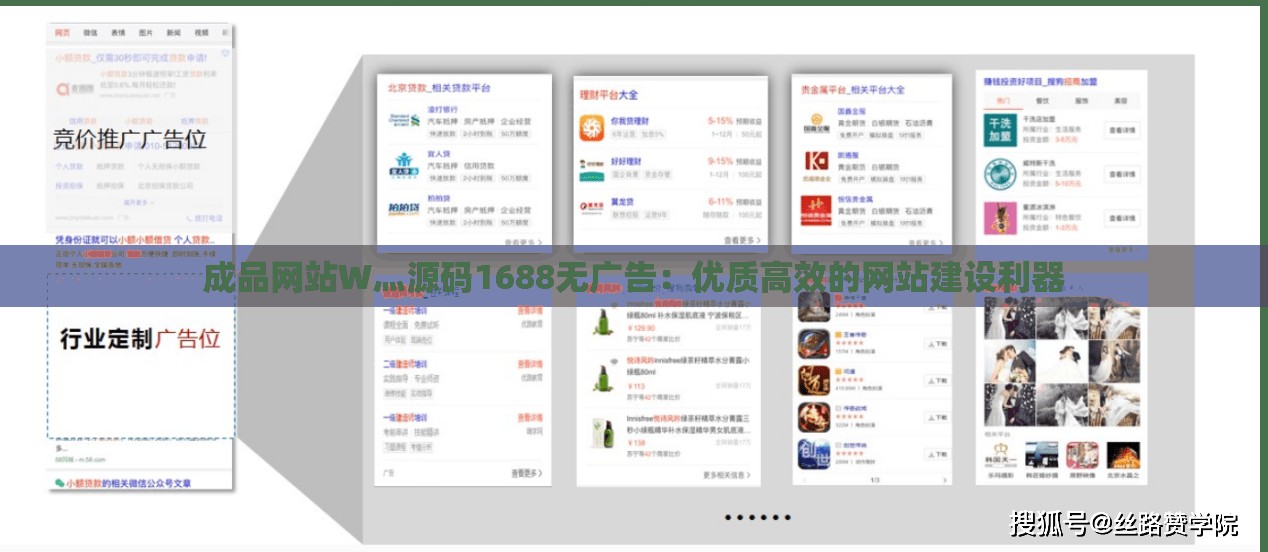Click 查看详情 for second franchise item
Screen dimensions: 1268x552
[1122, 174]
